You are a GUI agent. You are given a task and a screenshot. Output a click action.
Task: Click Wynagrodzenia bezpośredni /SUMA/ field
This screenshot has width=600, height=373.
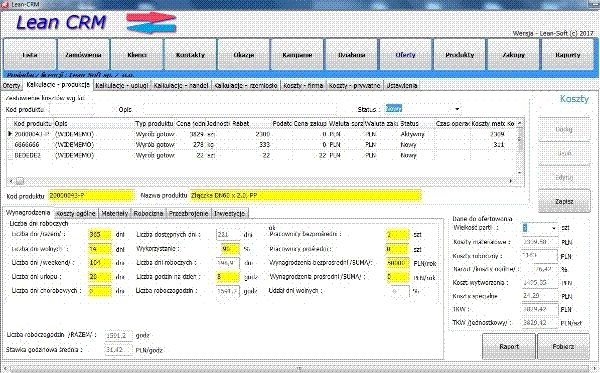(398, 263)
